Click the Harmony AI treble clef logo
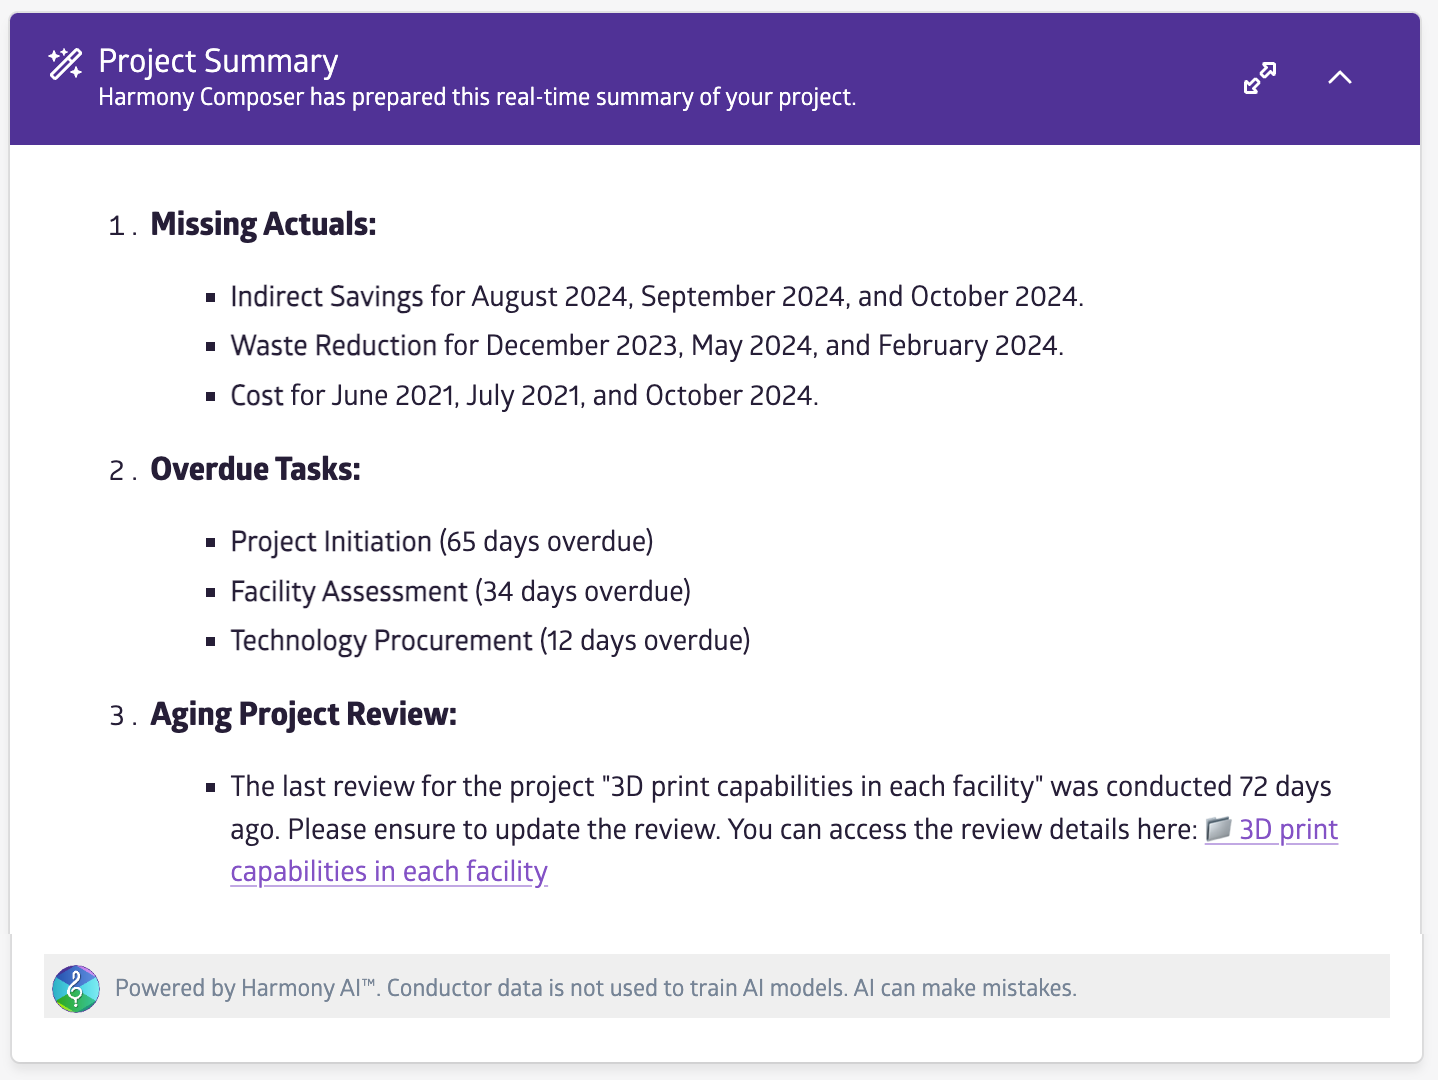The image size is (1438, 1080). pyautogui.click(x=76, y=988)
